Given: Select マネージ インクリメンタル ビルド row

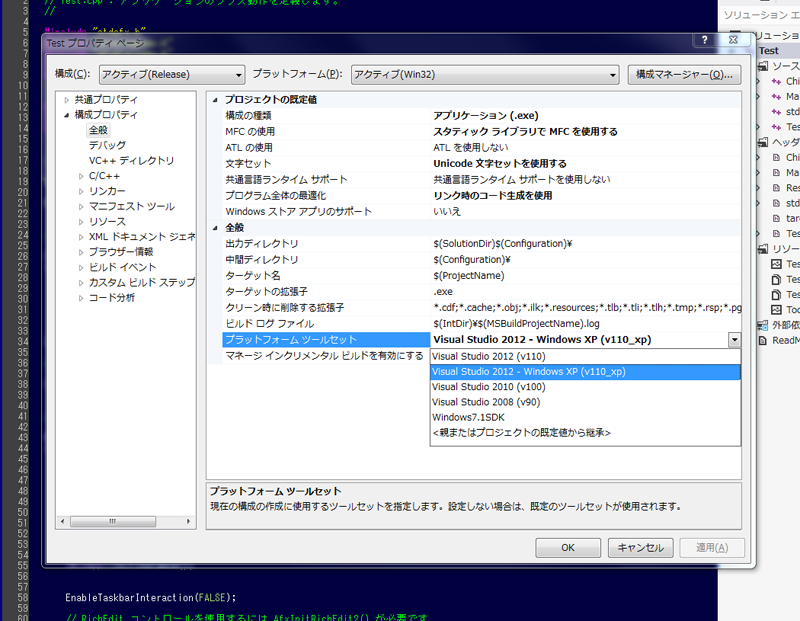Looking at the screenshot, I should click(x=326, y=356).
